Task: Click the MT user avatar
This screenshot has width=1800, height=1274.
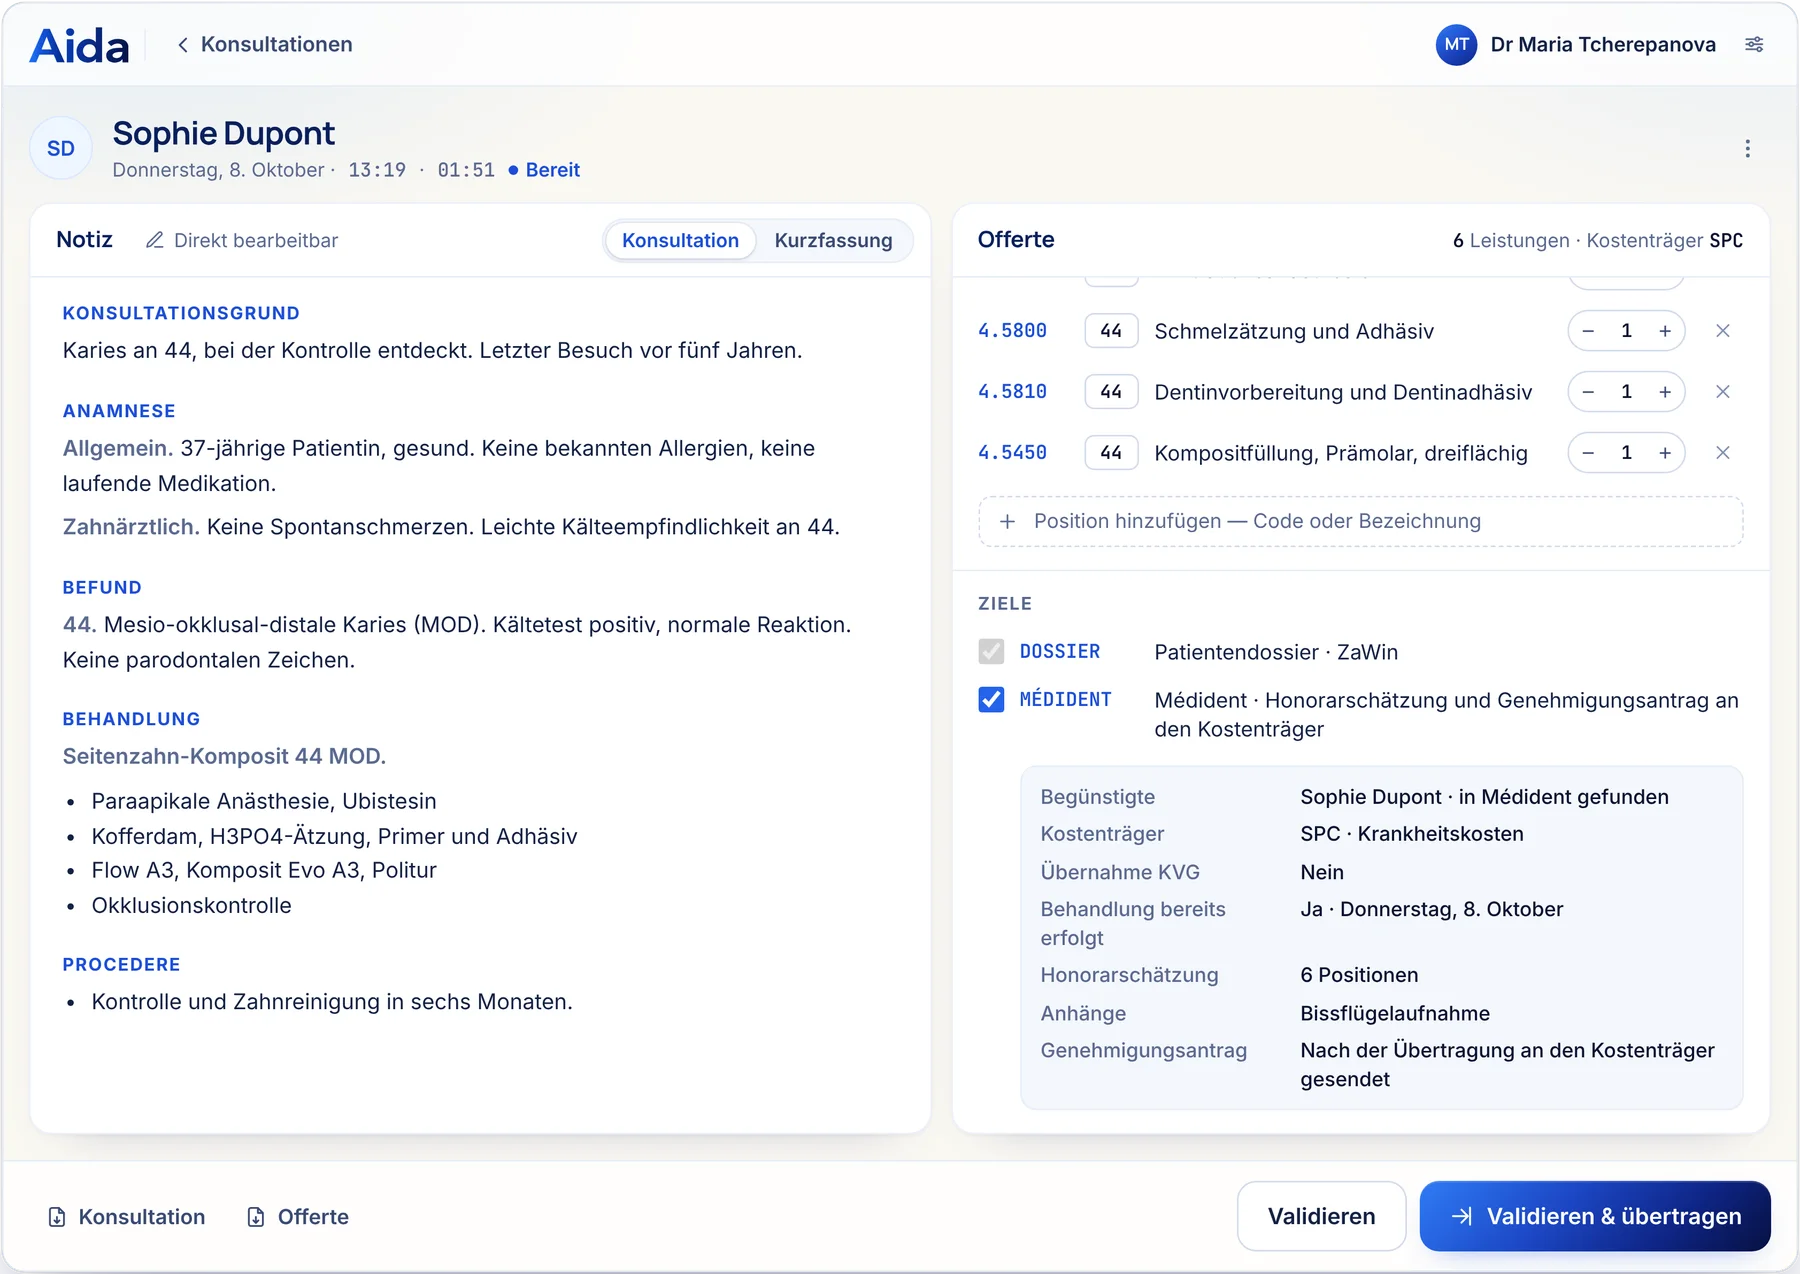Action: (1456, 44)
